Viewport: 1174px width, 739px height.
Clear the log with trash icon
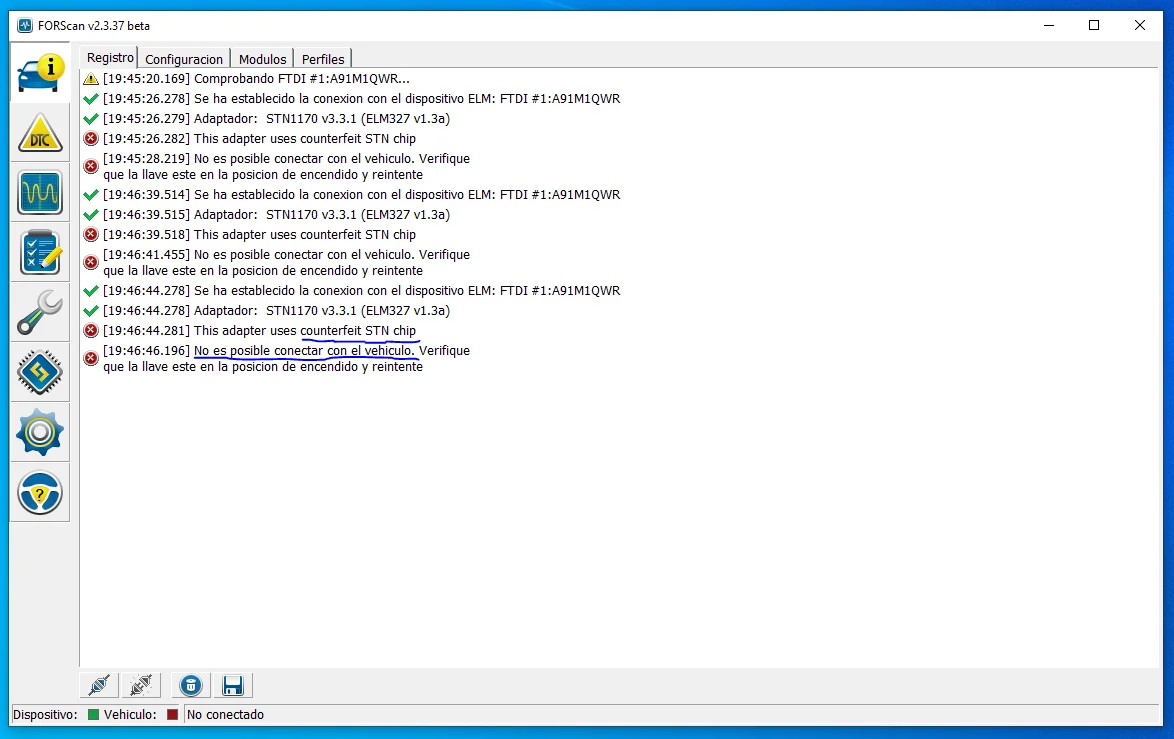pos(191,685)
